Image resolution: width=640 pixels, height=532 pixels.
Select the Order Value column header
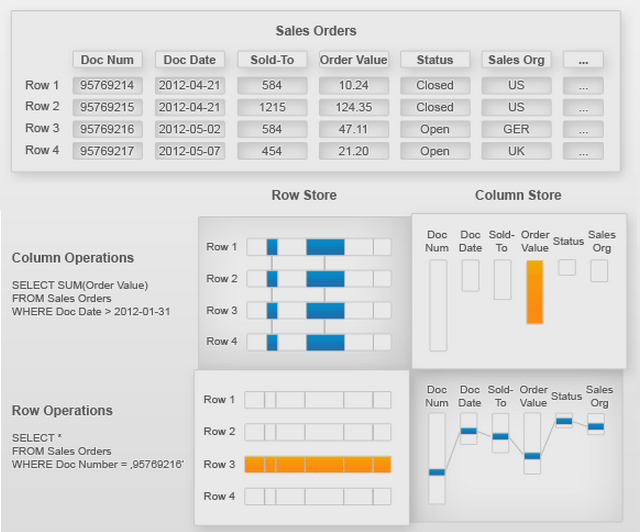353,60
